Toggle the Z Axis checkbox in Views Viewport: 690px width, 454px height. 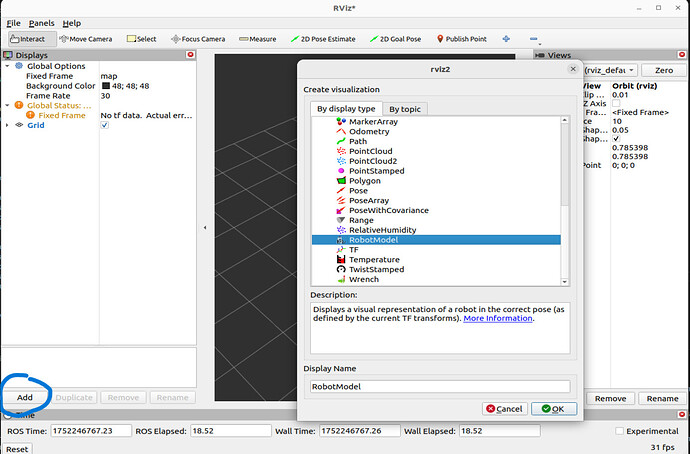pos(616,103)
